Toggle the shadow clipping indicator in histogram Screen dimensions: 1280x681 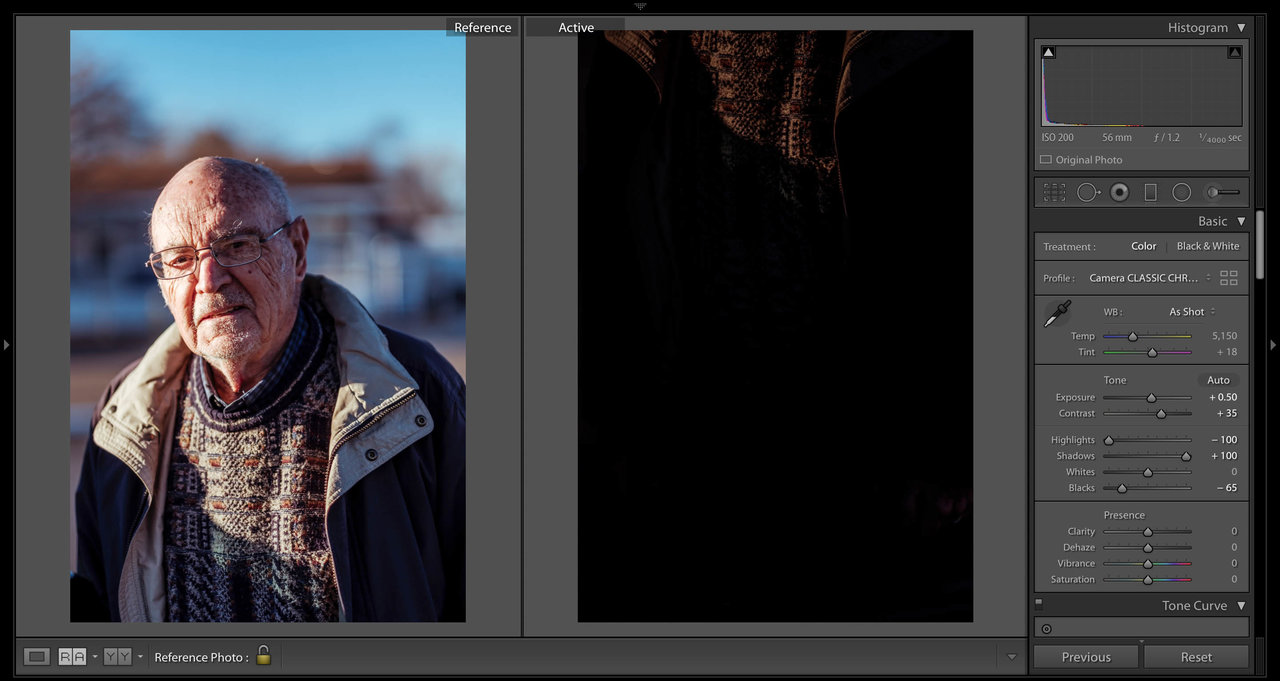1048,52
